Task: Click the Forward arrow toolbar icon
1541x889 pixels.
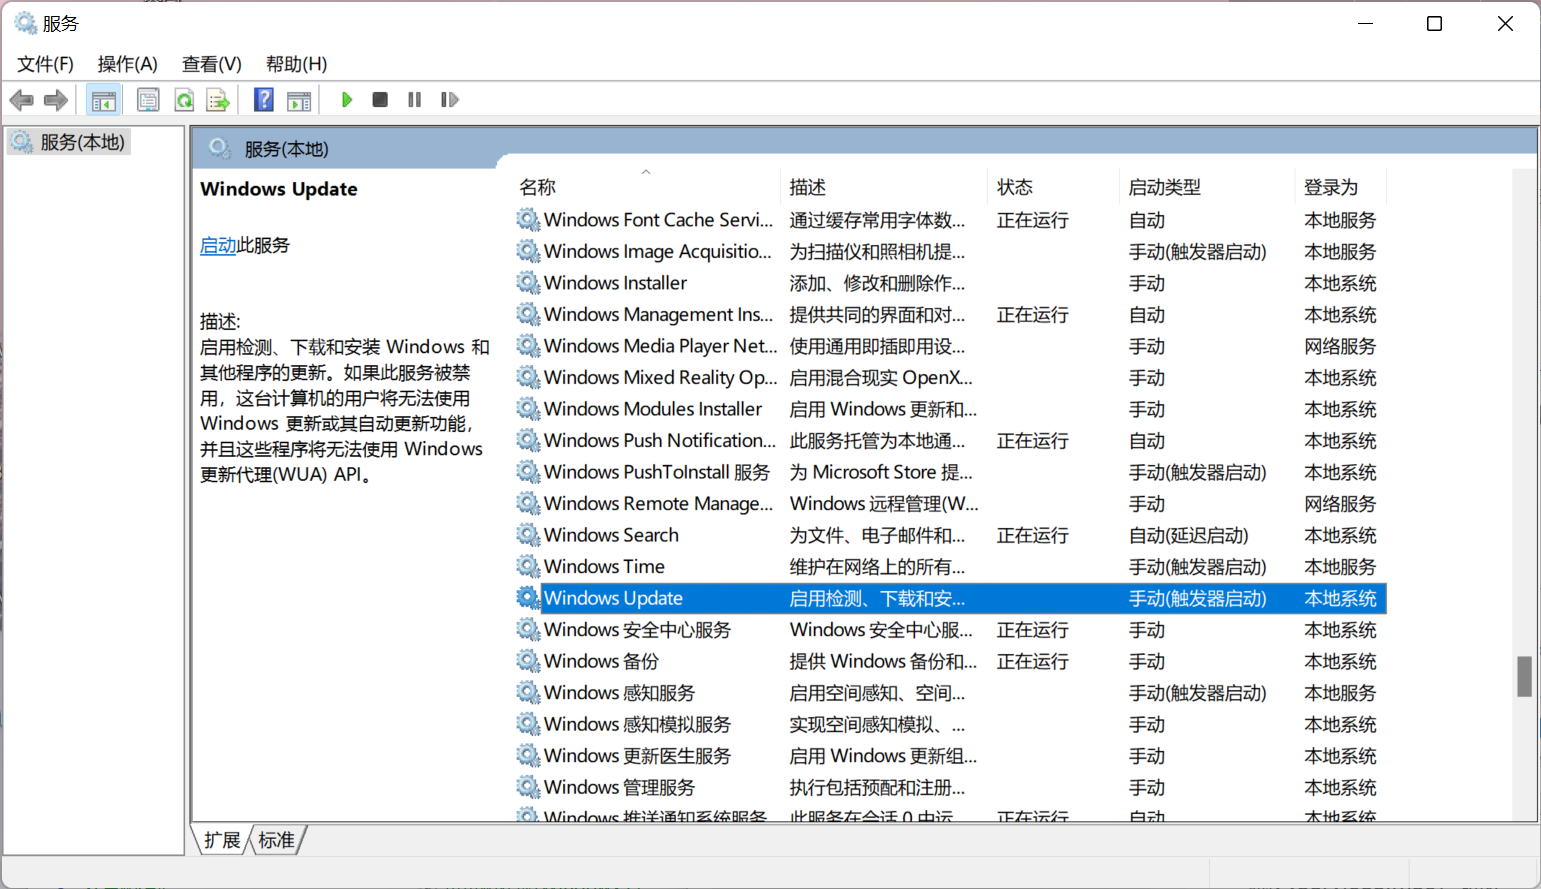Action: [56, 100]
